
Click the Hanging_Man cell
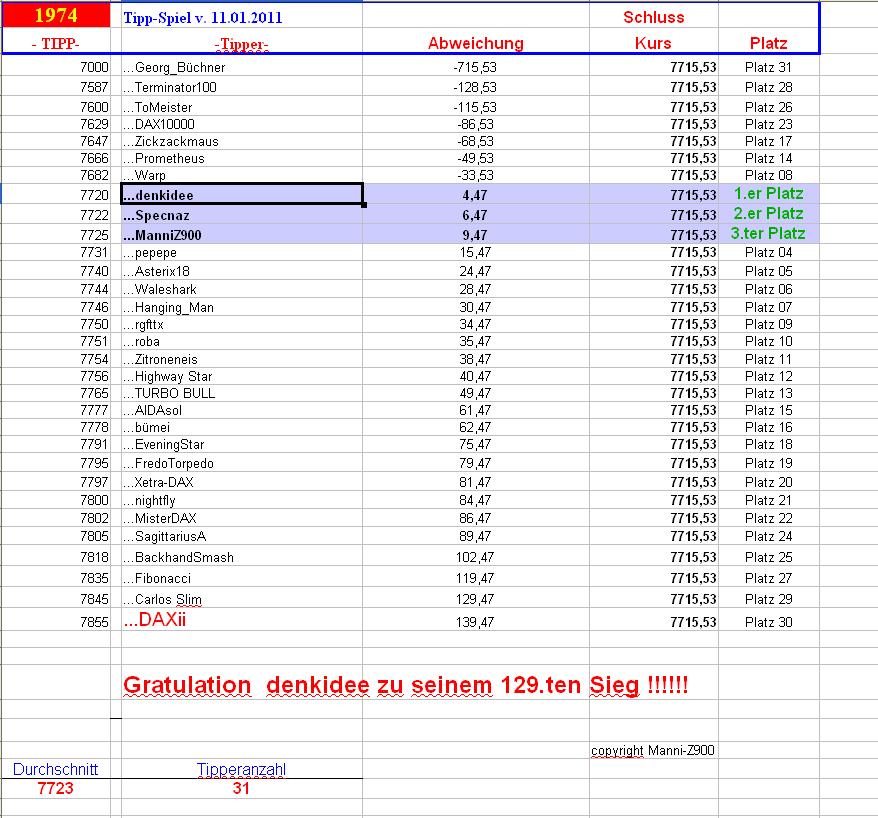[x=242, y=307]
